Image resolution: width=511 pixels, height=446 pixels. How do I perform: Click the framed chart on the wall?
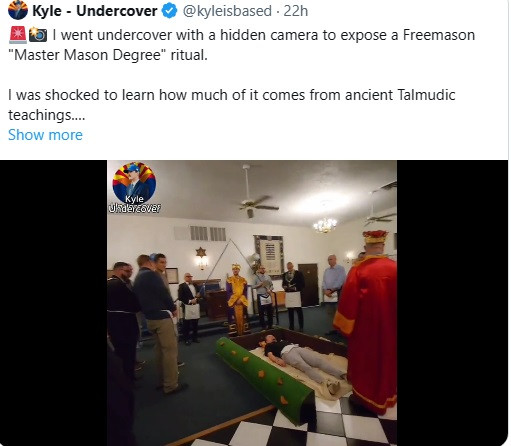[x=269, y=256]
